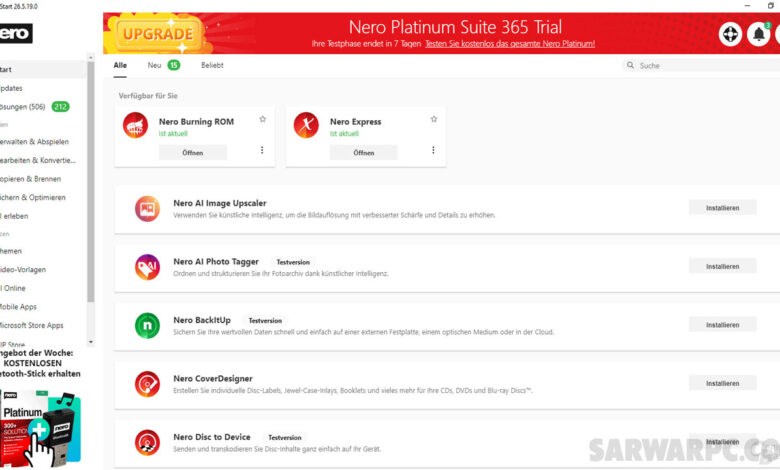780x470 pixels.
Task: Click the green 212 badge beside Lösungen
Action: coord(61,106)
